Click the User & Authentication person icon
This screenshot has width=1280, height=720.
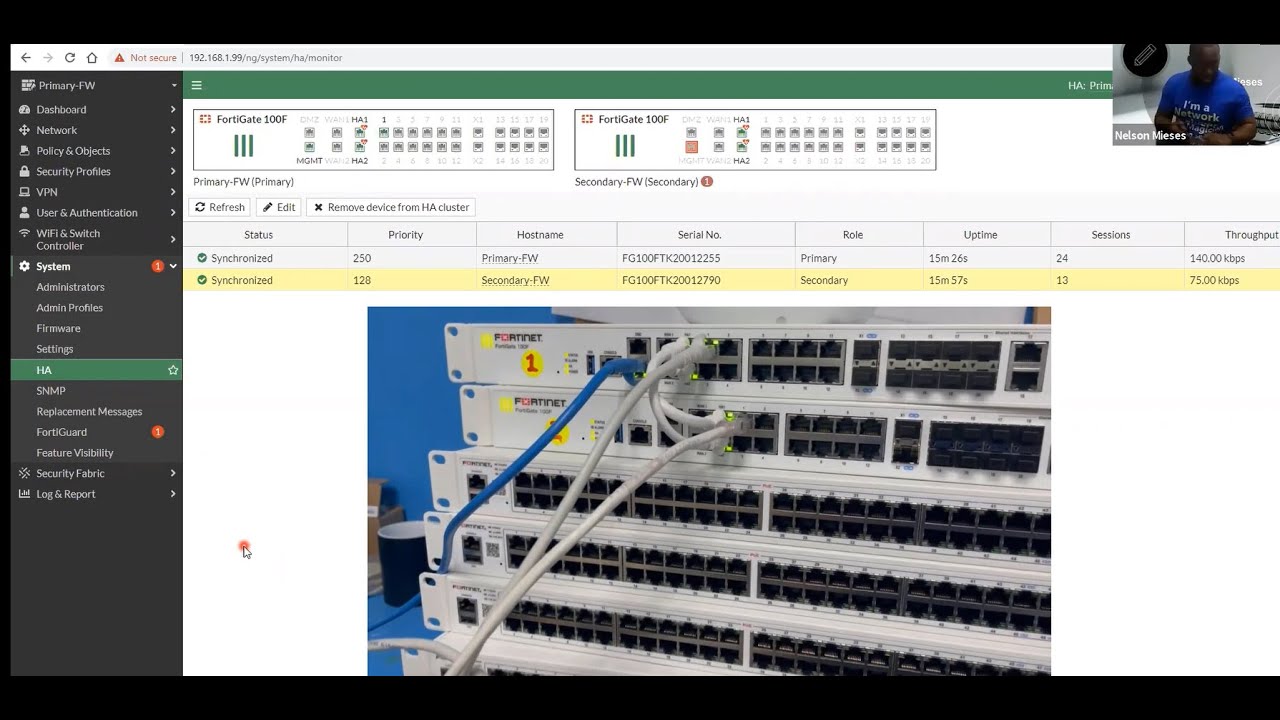(25, 212)
